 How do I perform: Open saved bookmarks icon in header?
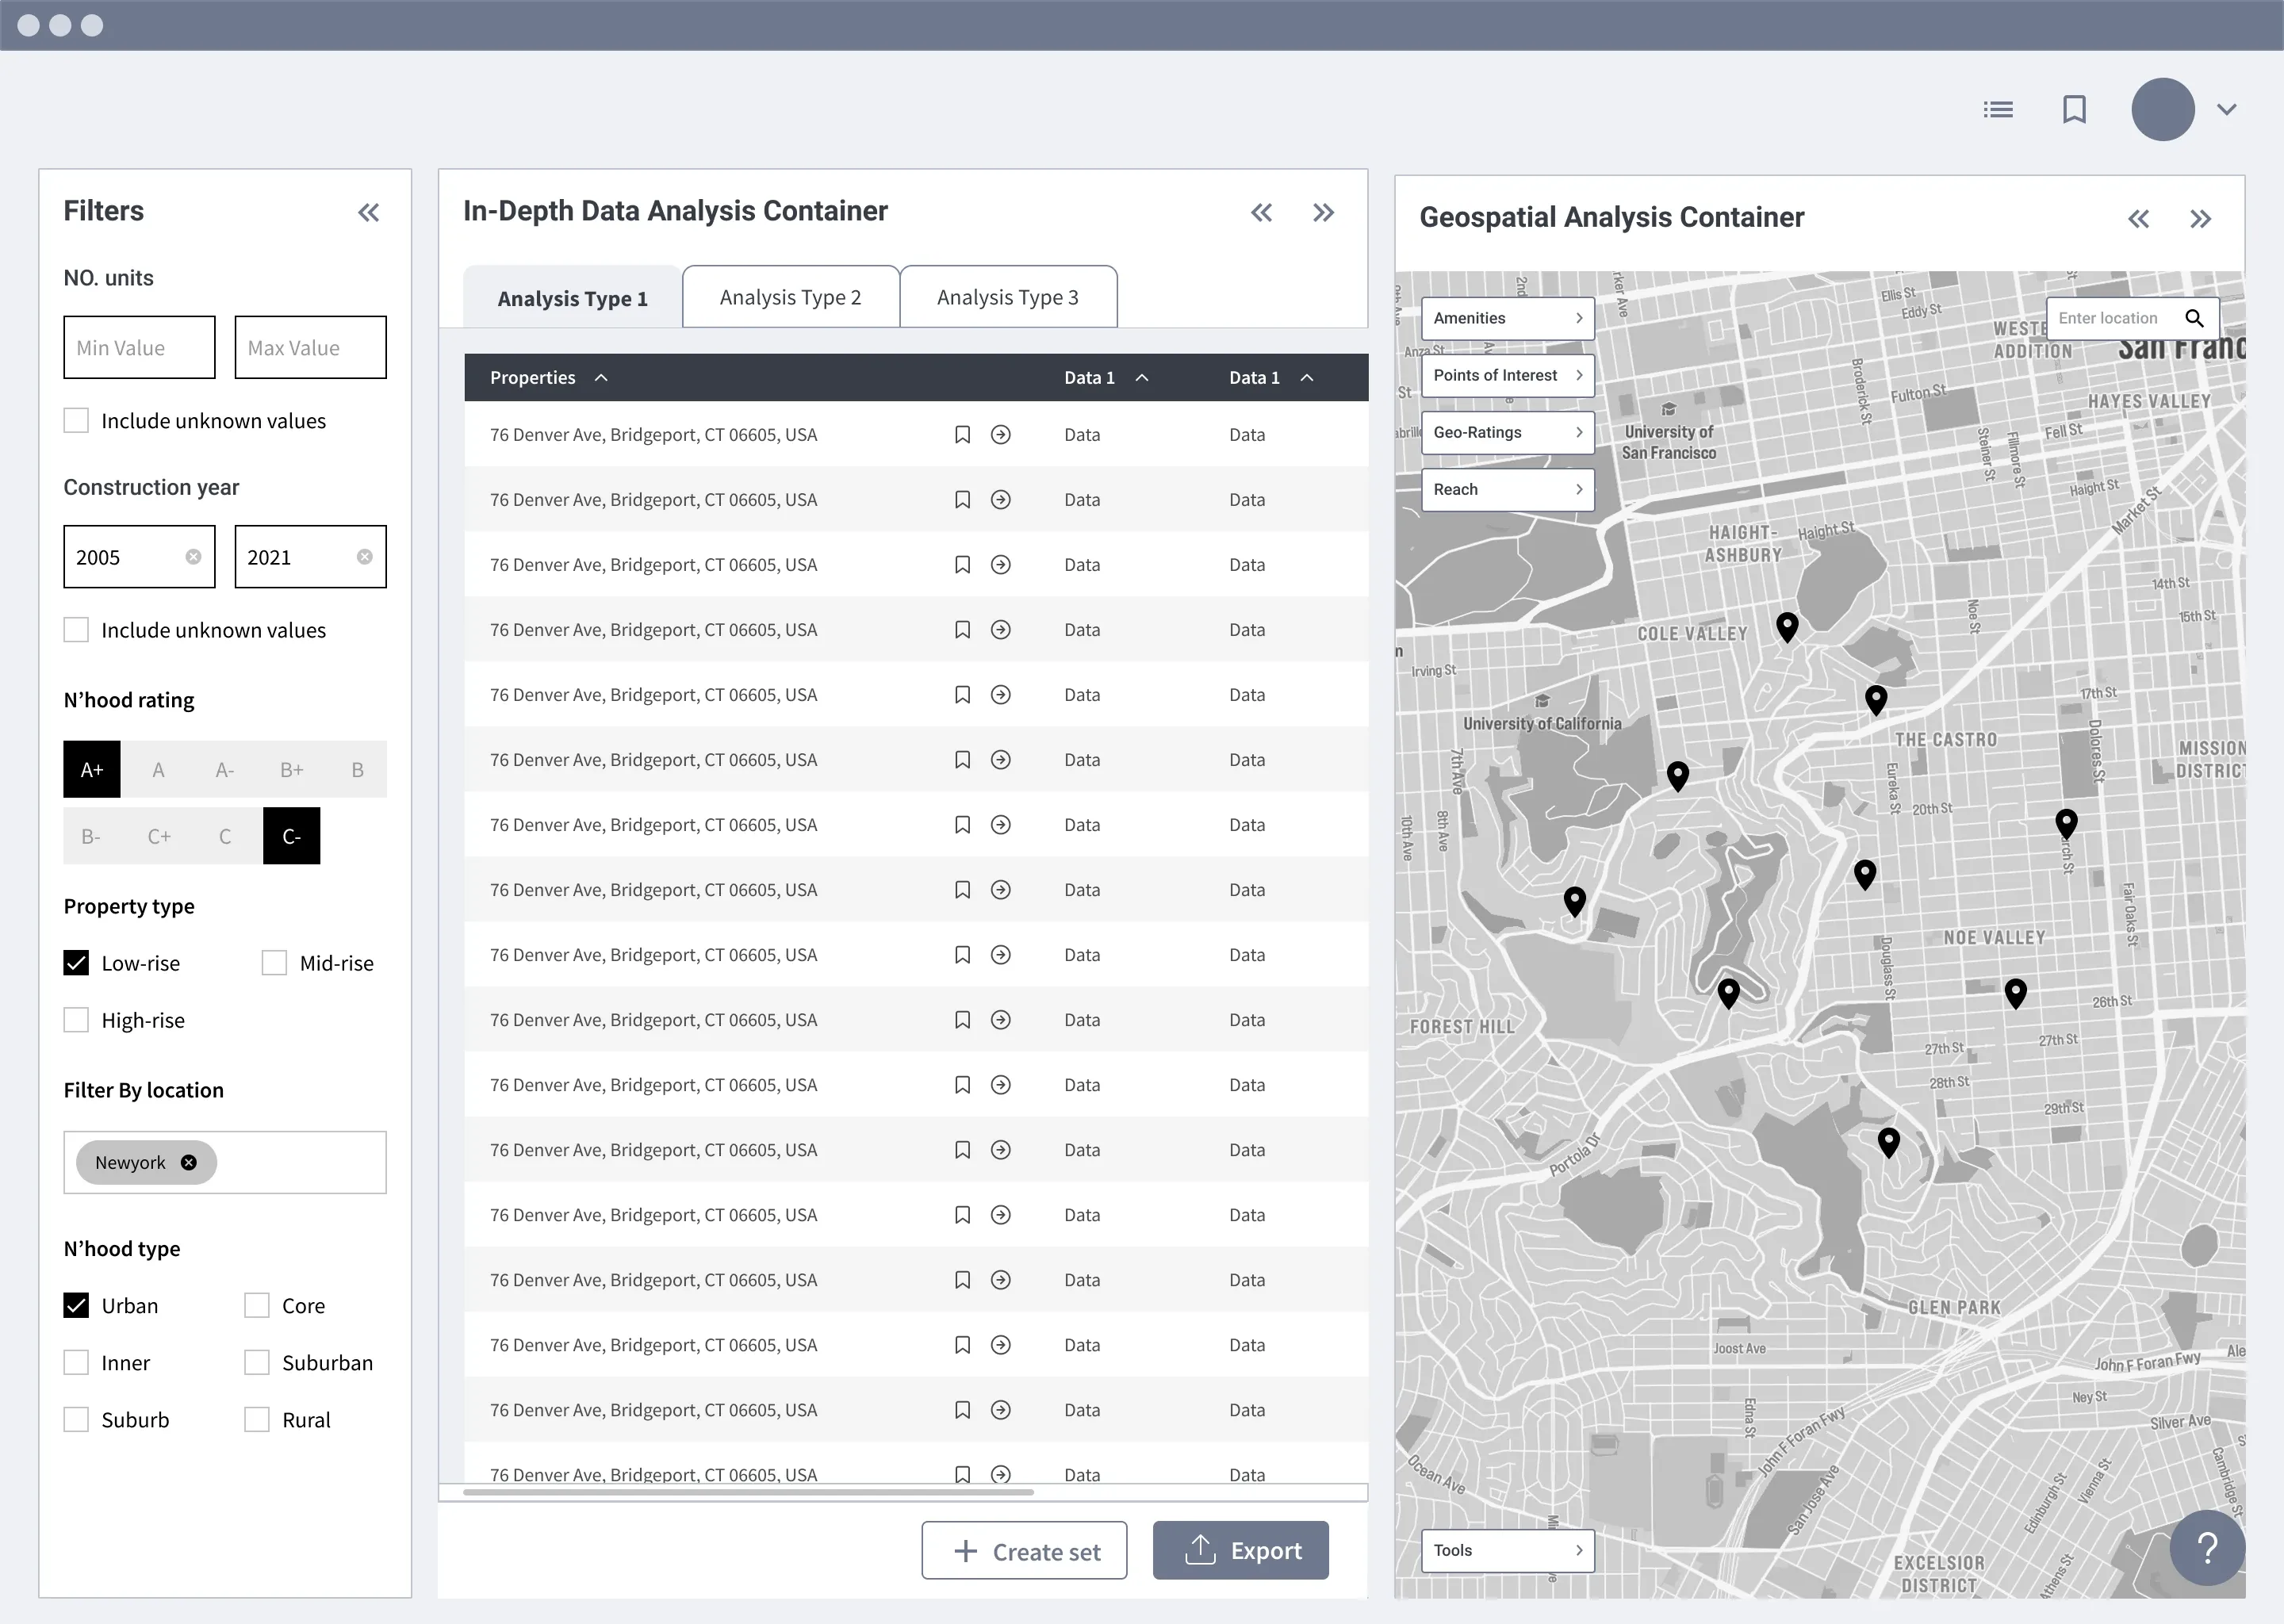point(2074,109)
